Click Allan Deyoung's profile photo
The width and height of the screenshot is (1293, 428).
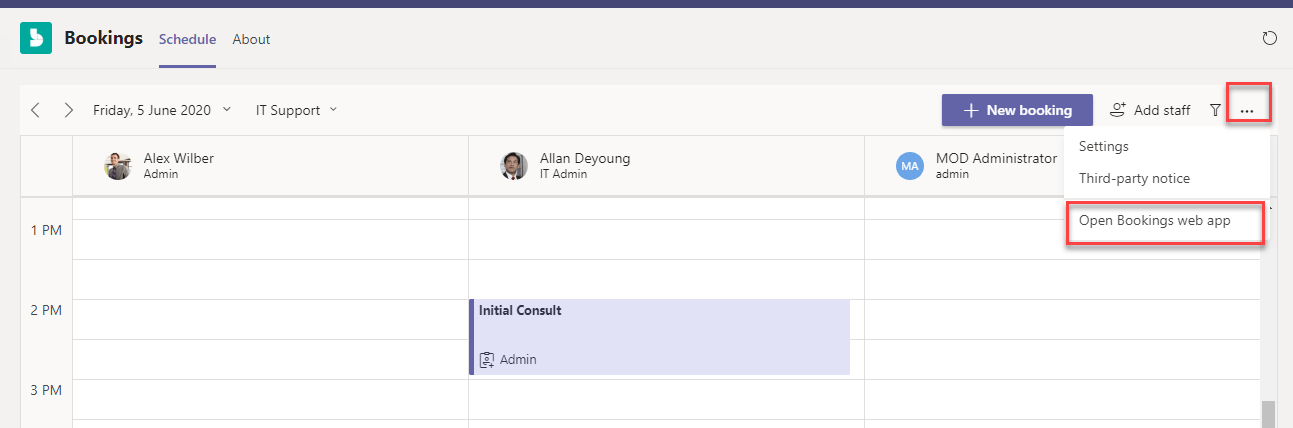[514, 166]
